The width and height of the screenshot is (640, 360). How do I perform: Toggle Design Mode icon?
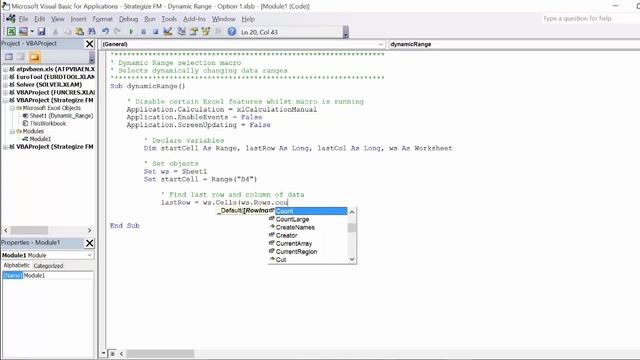pyautogui.click(x=168, y=31)
